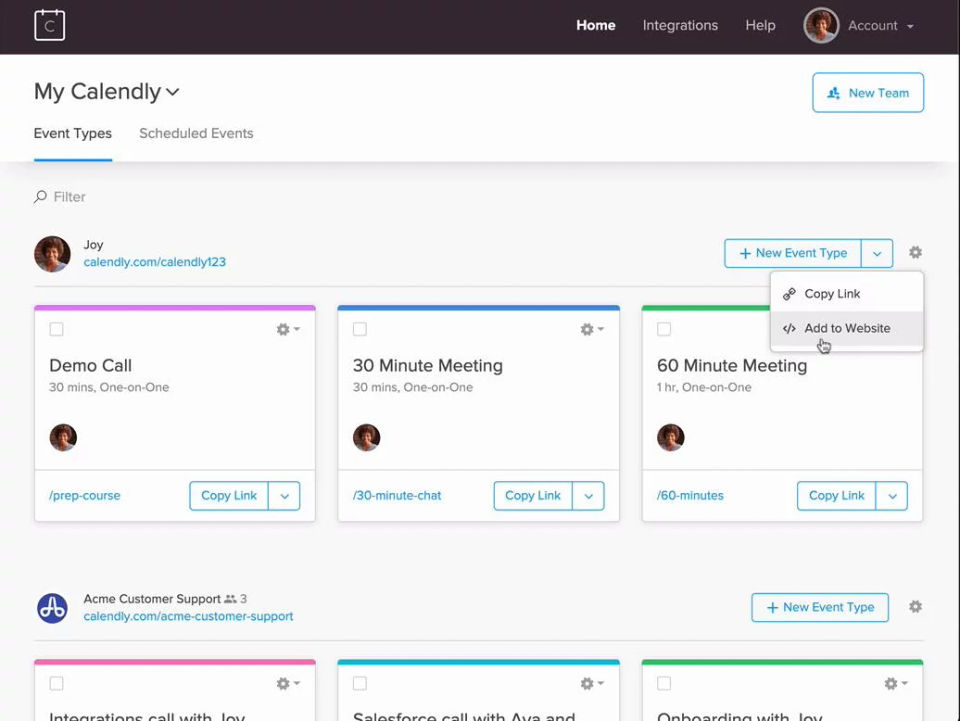The width and height of the screenshot is (960, 721).
Task: Tick the Integrations call card checkbox
Action: point(56,683)
